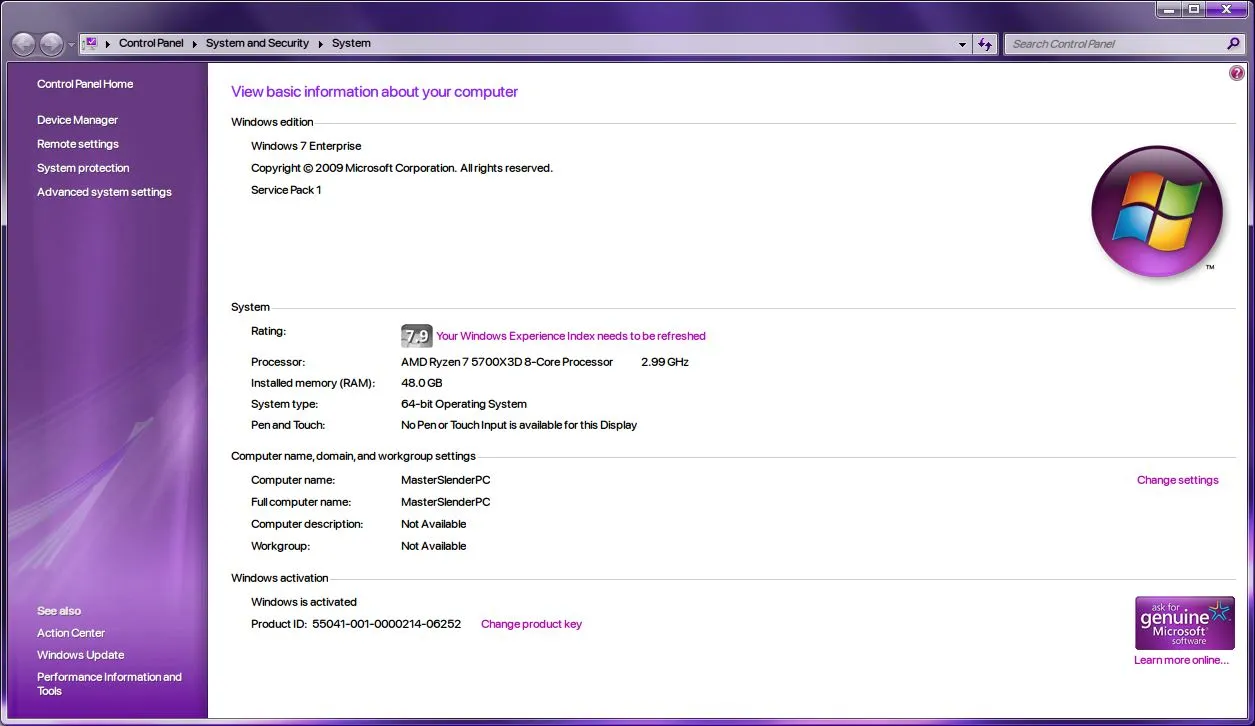Image resolution: width=1255 pixels, height=726 pixels.
Task: Click the Refresh button beside address bar
Action: click(x=985, y=44)
